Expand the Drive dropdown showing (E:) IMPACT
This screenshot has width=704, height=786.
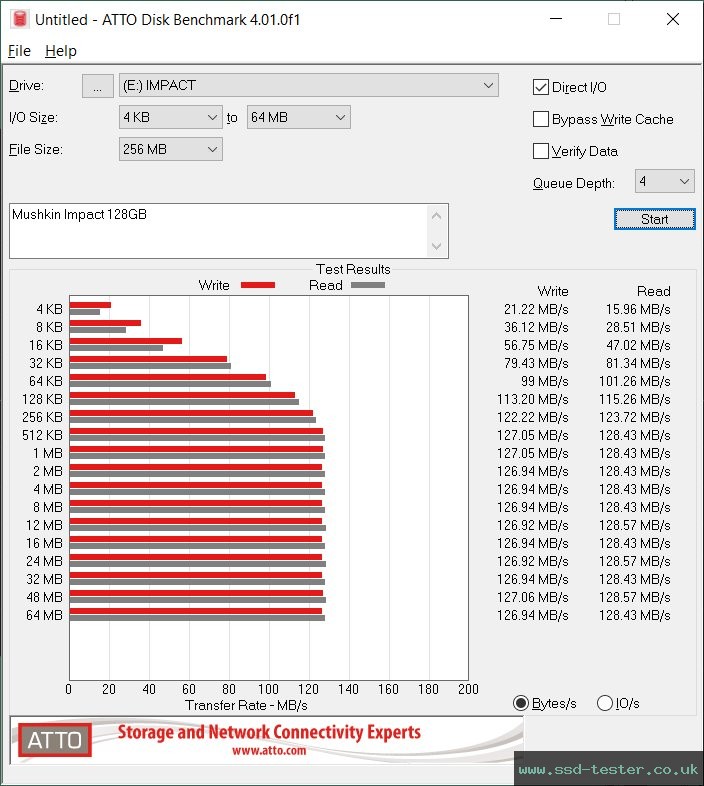308,86
